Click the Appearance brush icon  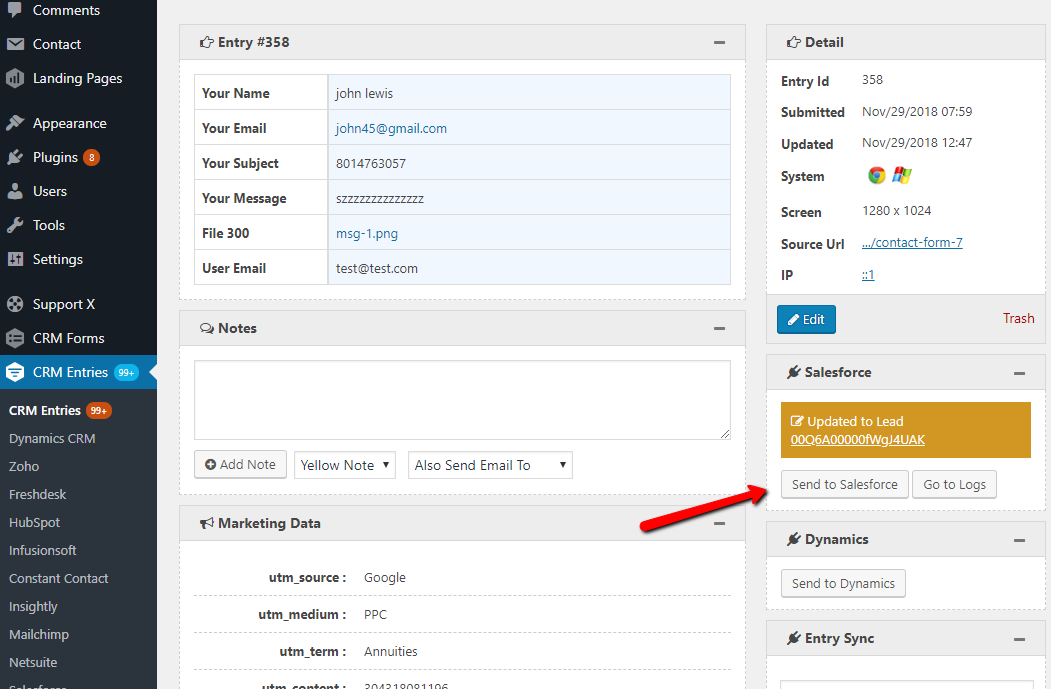coord(15,123)
